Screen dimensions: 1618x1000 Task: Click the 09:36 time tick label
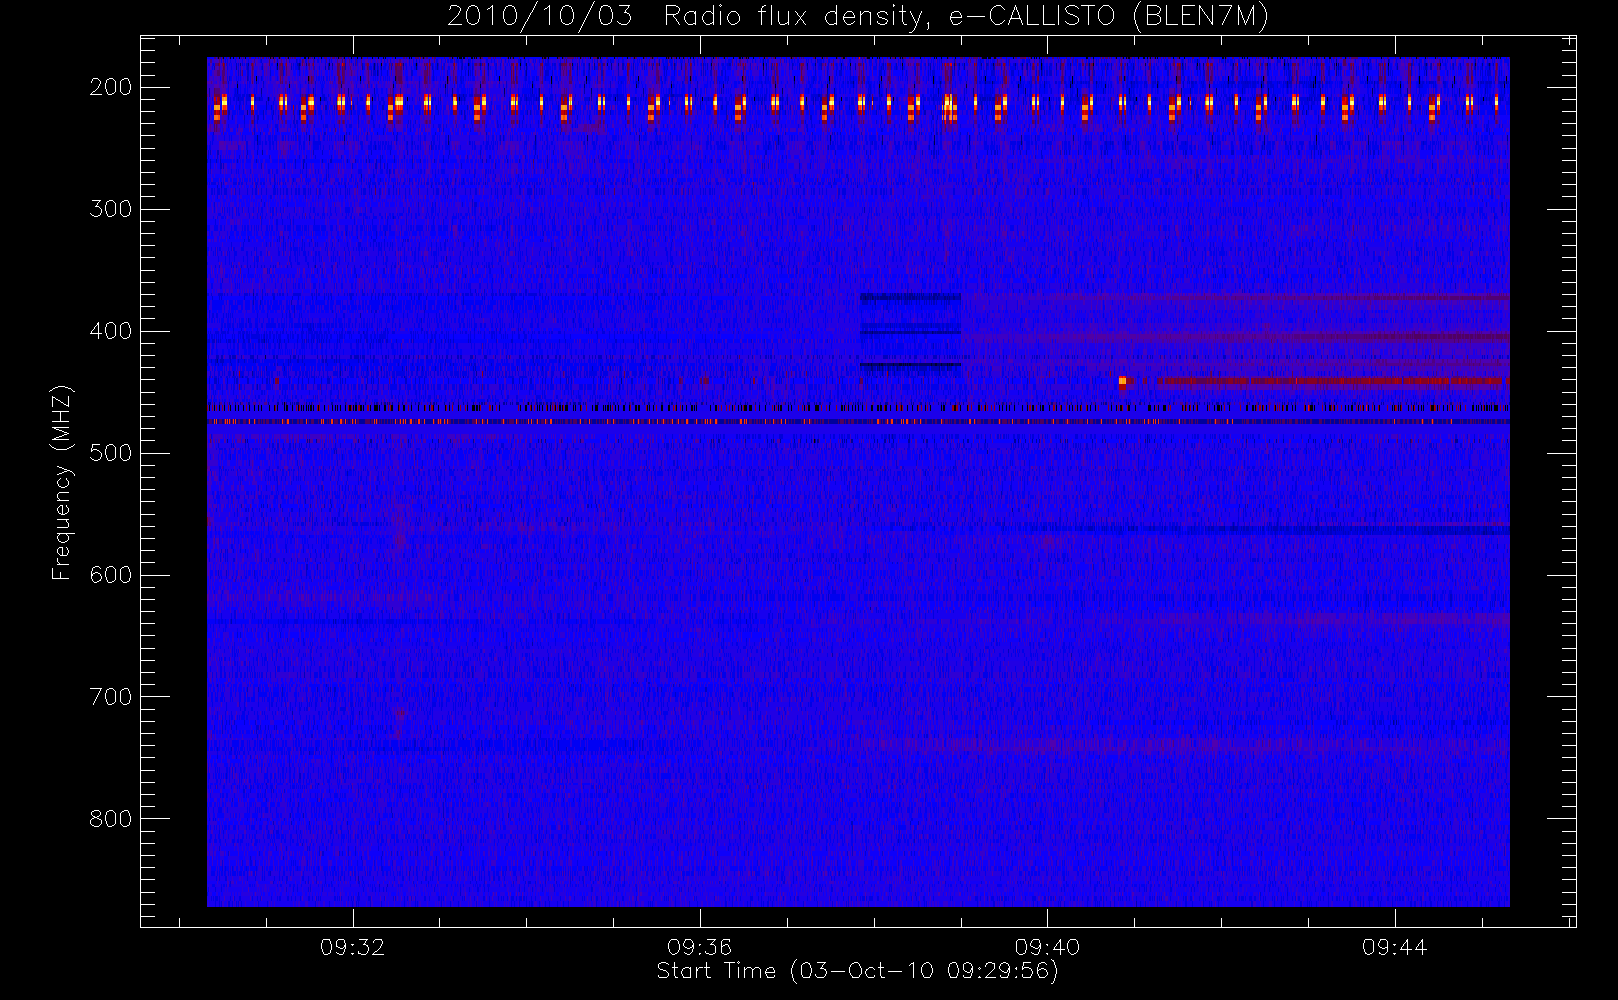click(700, 947)
